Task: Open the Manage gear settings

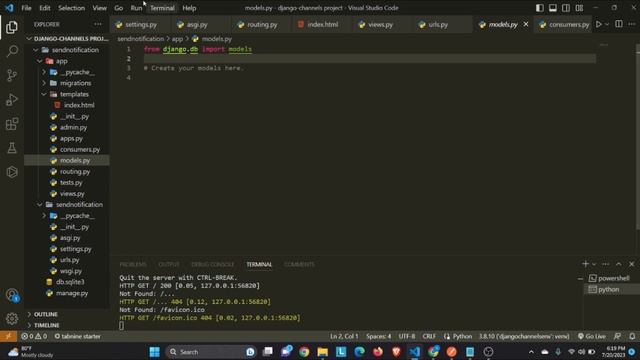Action: click(12, 318)
